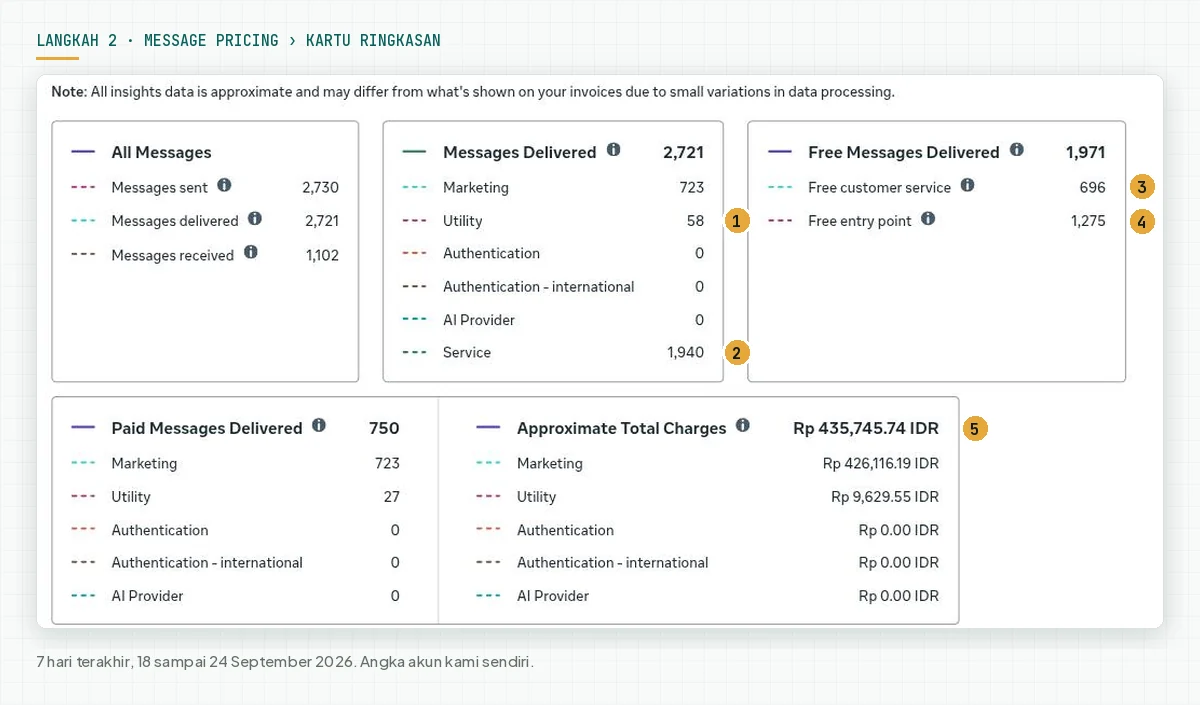Screen dimensions: 1200x705
Task: Click the Free entry point label
Action: [x=860, y=221]
